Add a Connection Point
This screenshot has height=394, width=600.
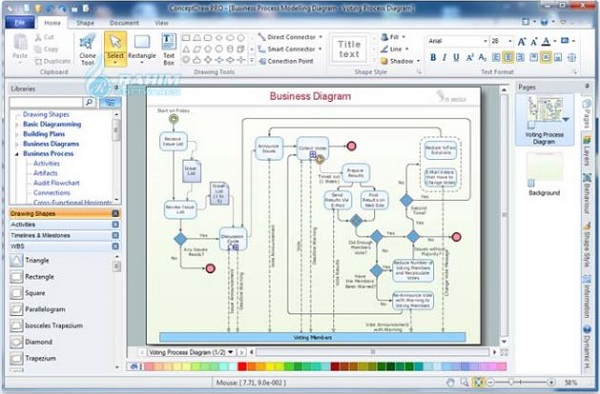[286, 61]
